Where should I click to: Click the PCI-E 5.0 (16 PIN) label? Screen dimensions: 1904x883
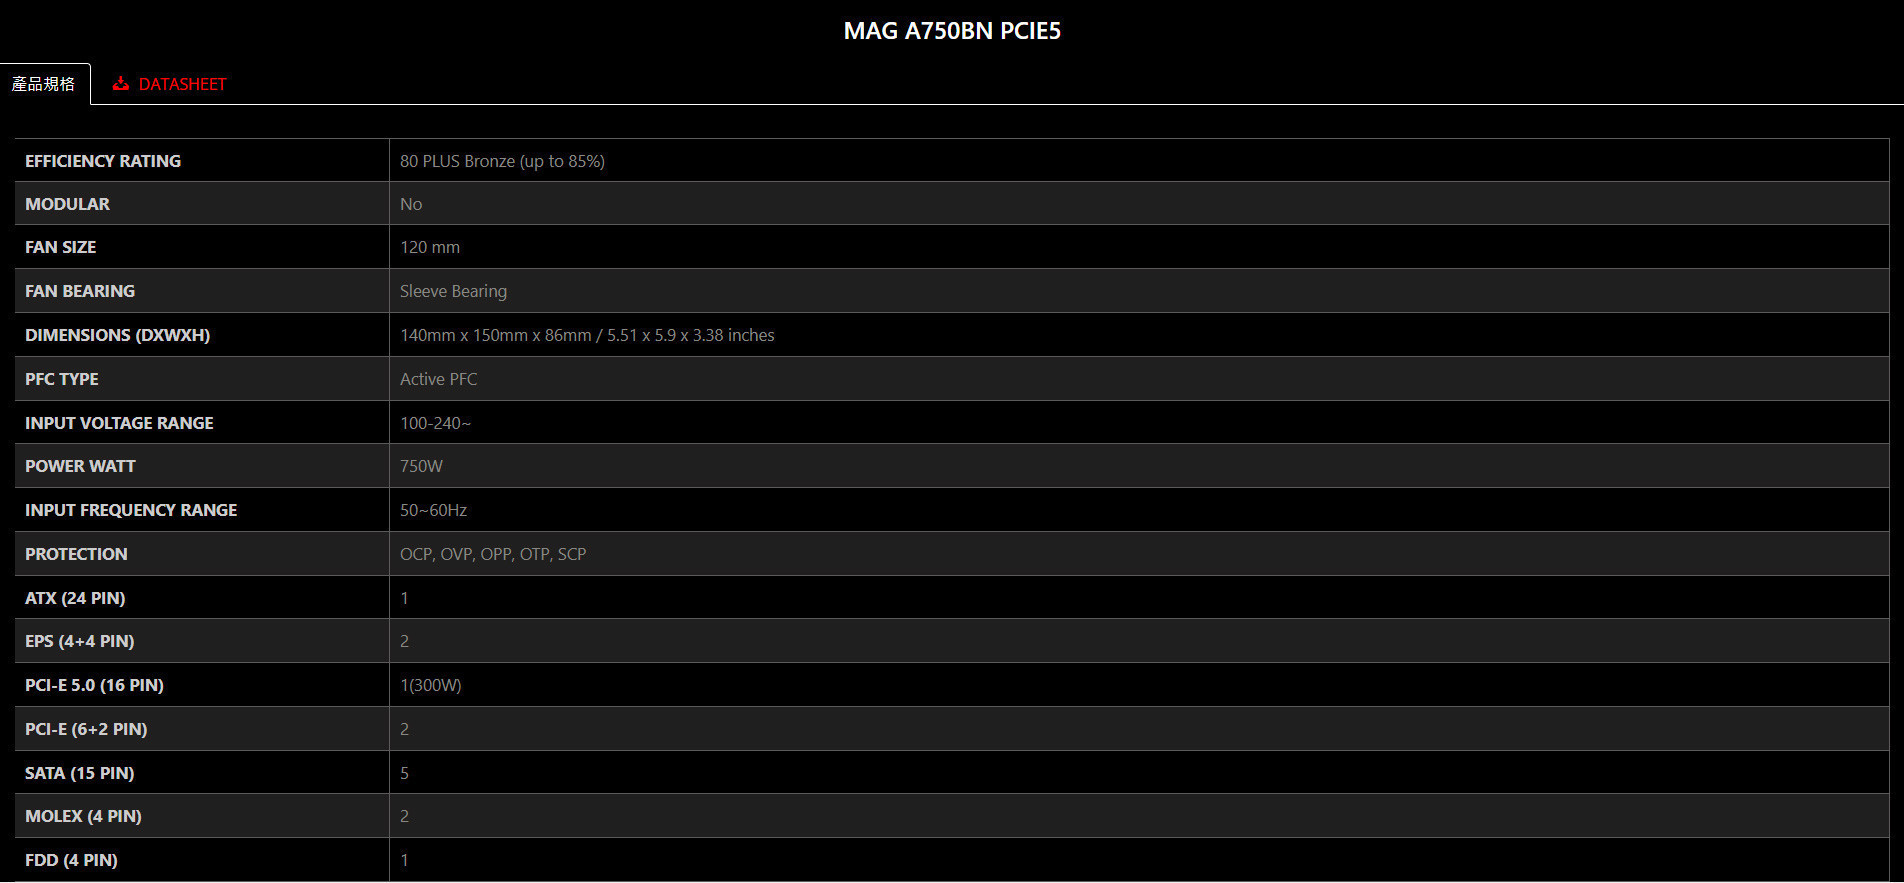click(x=94, y=685)
